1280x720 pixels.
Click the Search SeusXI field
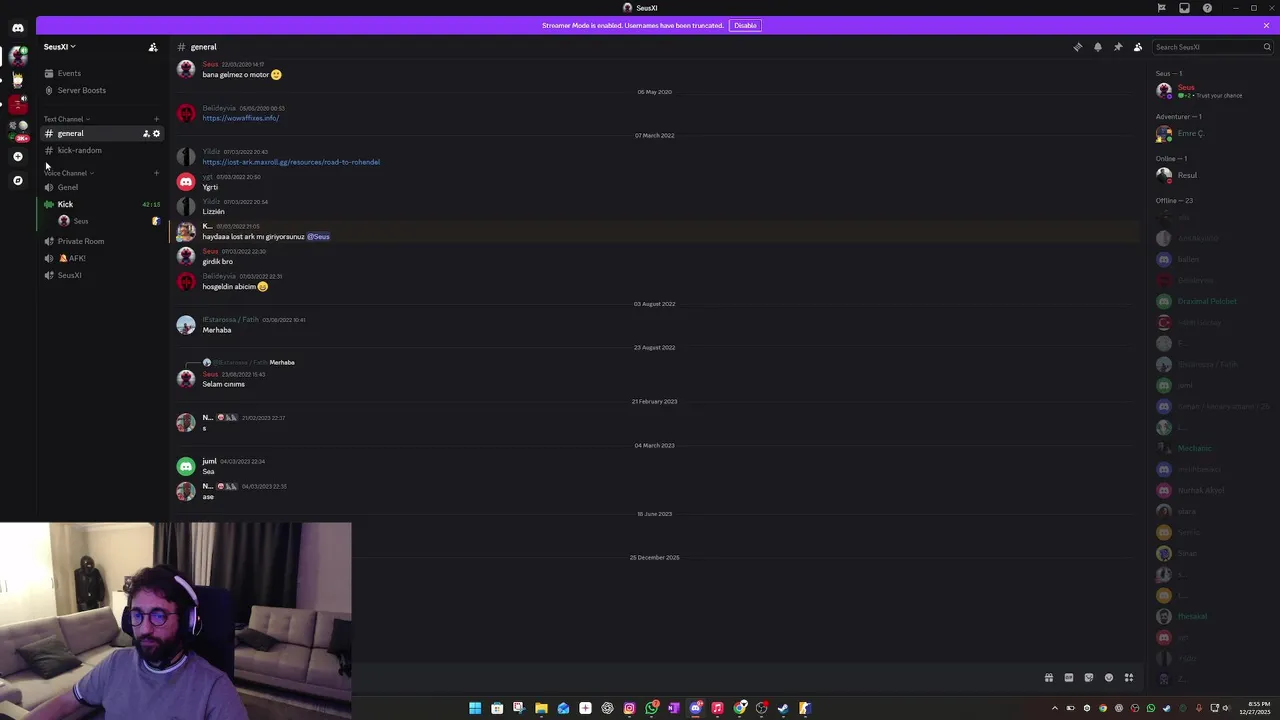point(1212,47)
